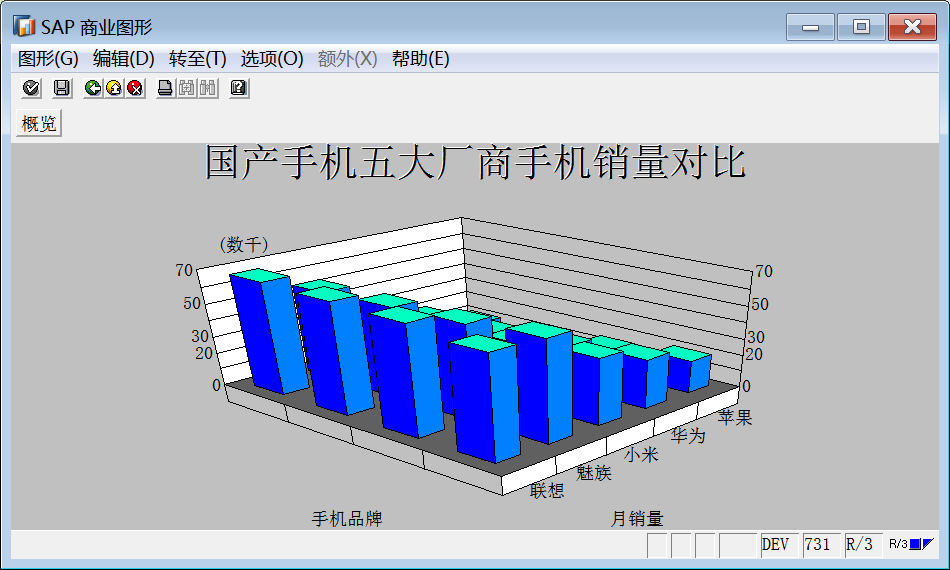Click the 731 status bar field
This screenshot has height=570, width=950.
[x=822, y=545]
